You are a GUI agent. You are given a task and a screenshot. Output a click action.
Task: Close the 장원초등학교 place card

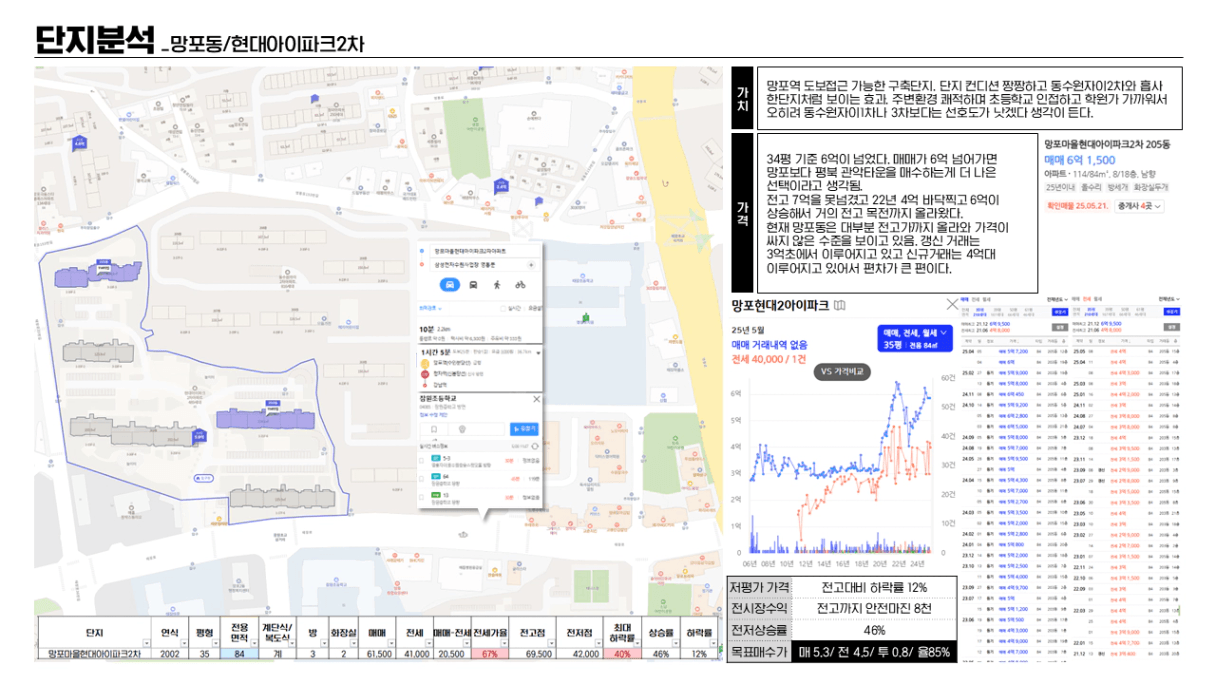click(x=536, y=399)
